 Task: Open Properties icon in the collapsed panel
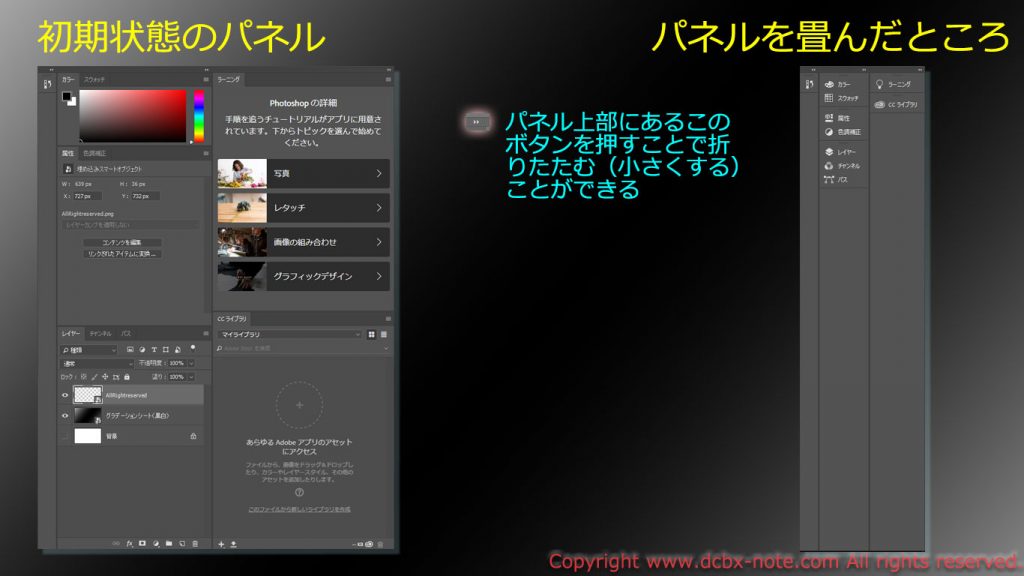tap(829, 118)
